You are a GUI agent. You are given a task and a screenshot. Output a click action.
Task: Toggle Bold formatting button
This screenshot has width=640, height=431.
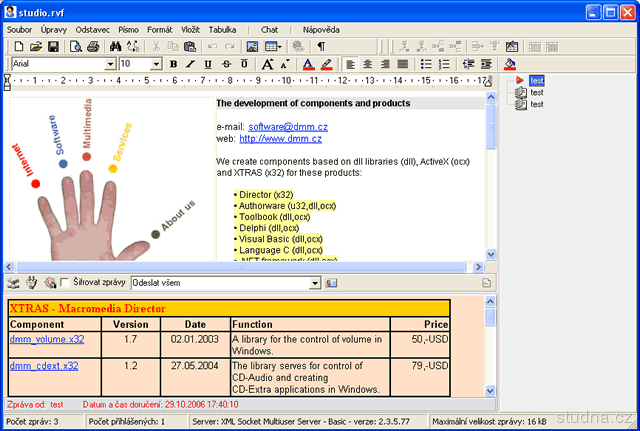pyautogui.click(x=173, y=64)
